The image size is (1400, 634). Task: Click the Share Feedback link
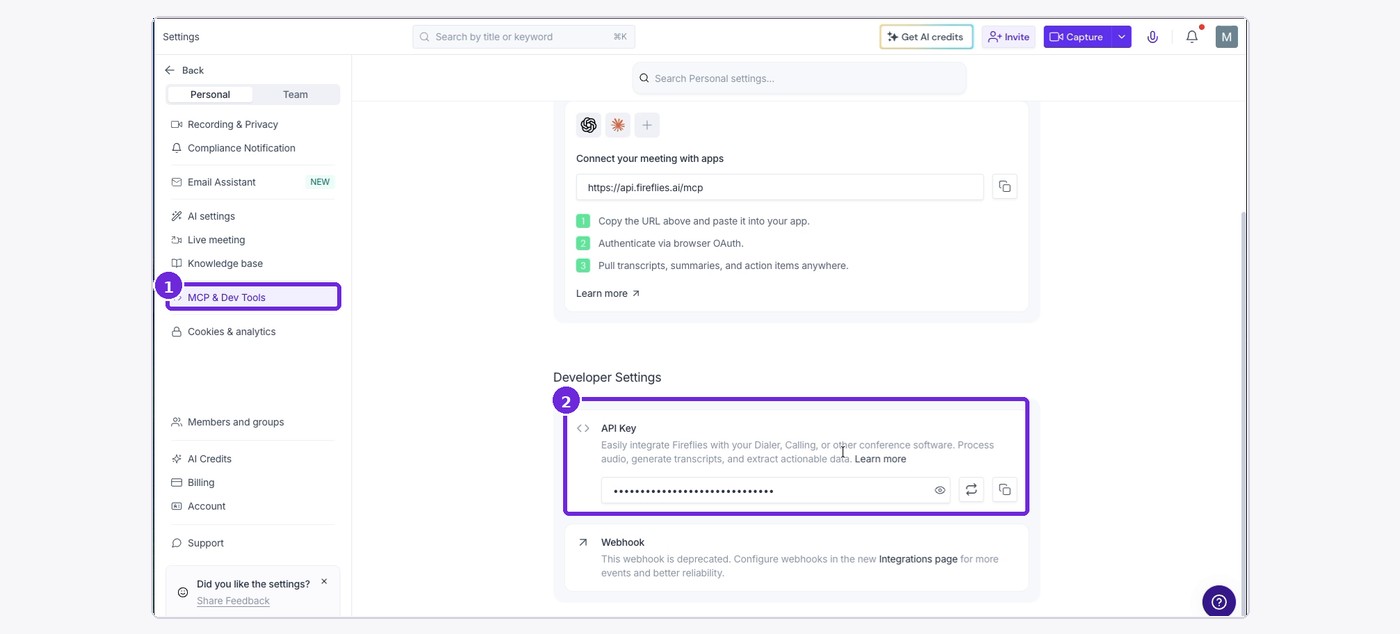click(233, 601)
